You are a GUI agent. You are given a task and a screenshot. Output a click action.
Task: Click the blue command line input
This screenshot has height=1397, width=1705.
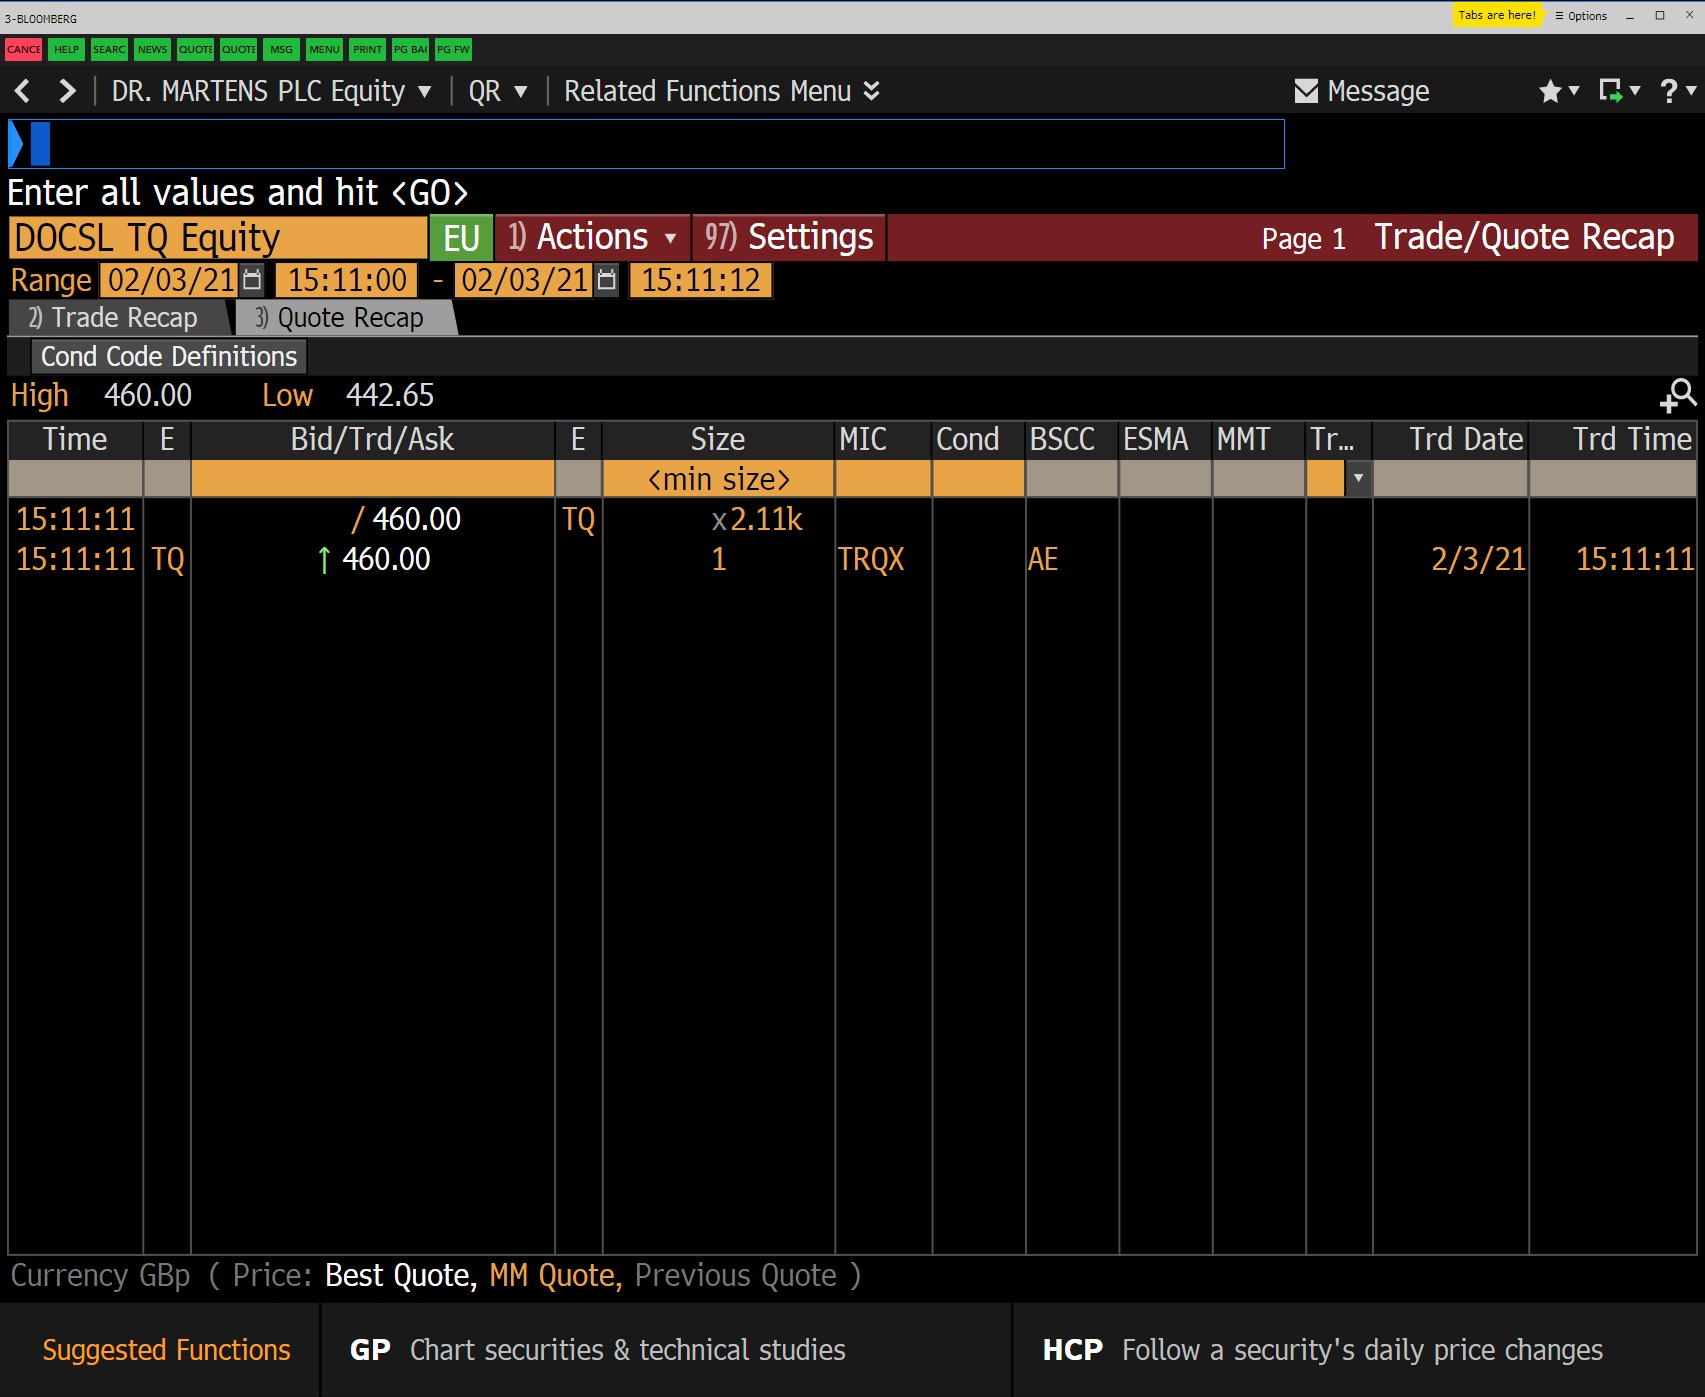(646, 144)
